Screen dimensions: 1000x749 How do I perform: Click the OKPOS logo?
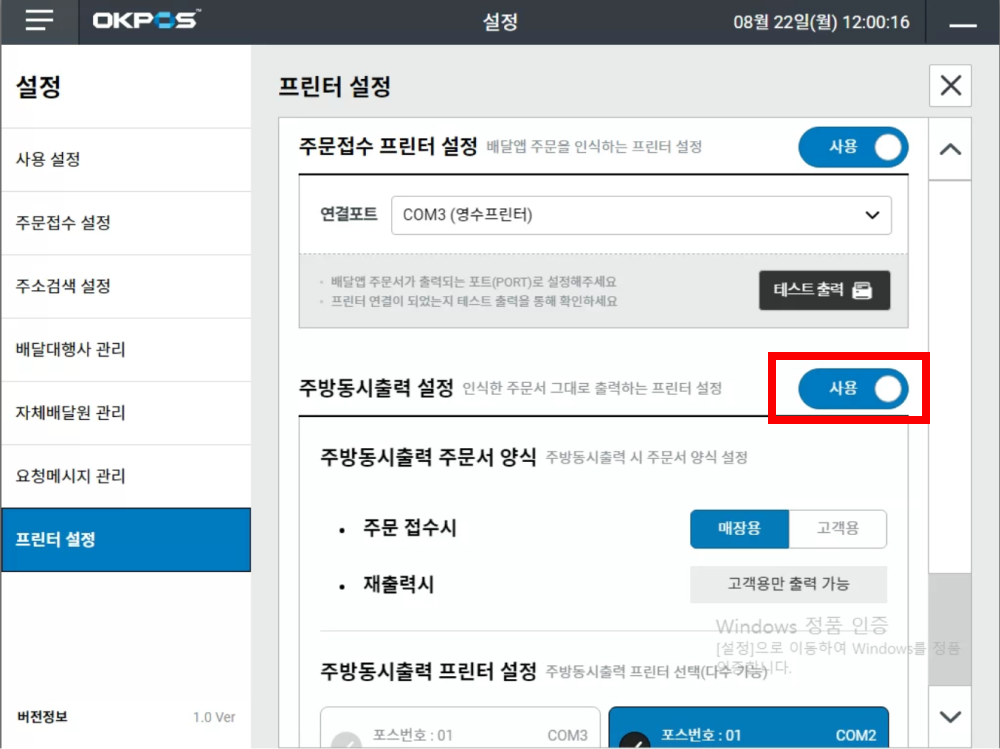coord(145,21)
